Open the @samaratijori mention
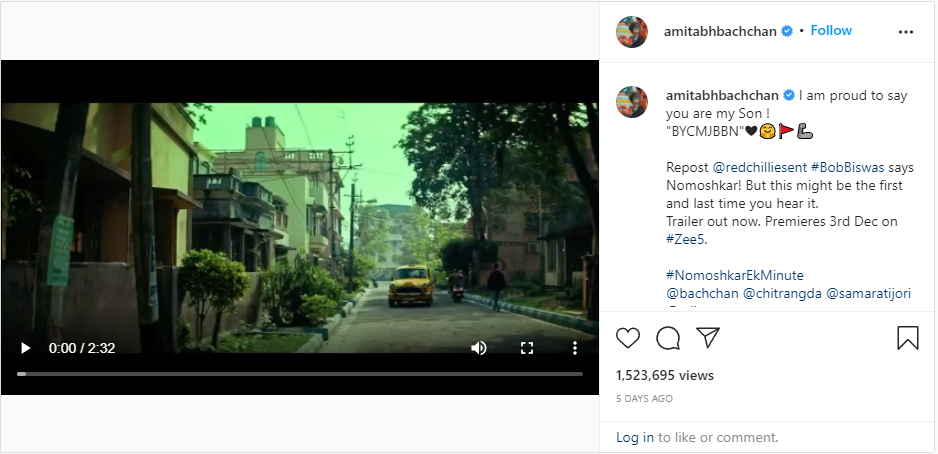Image resolution: width=938 pixels, height=454 pixels. pos(869,293)
